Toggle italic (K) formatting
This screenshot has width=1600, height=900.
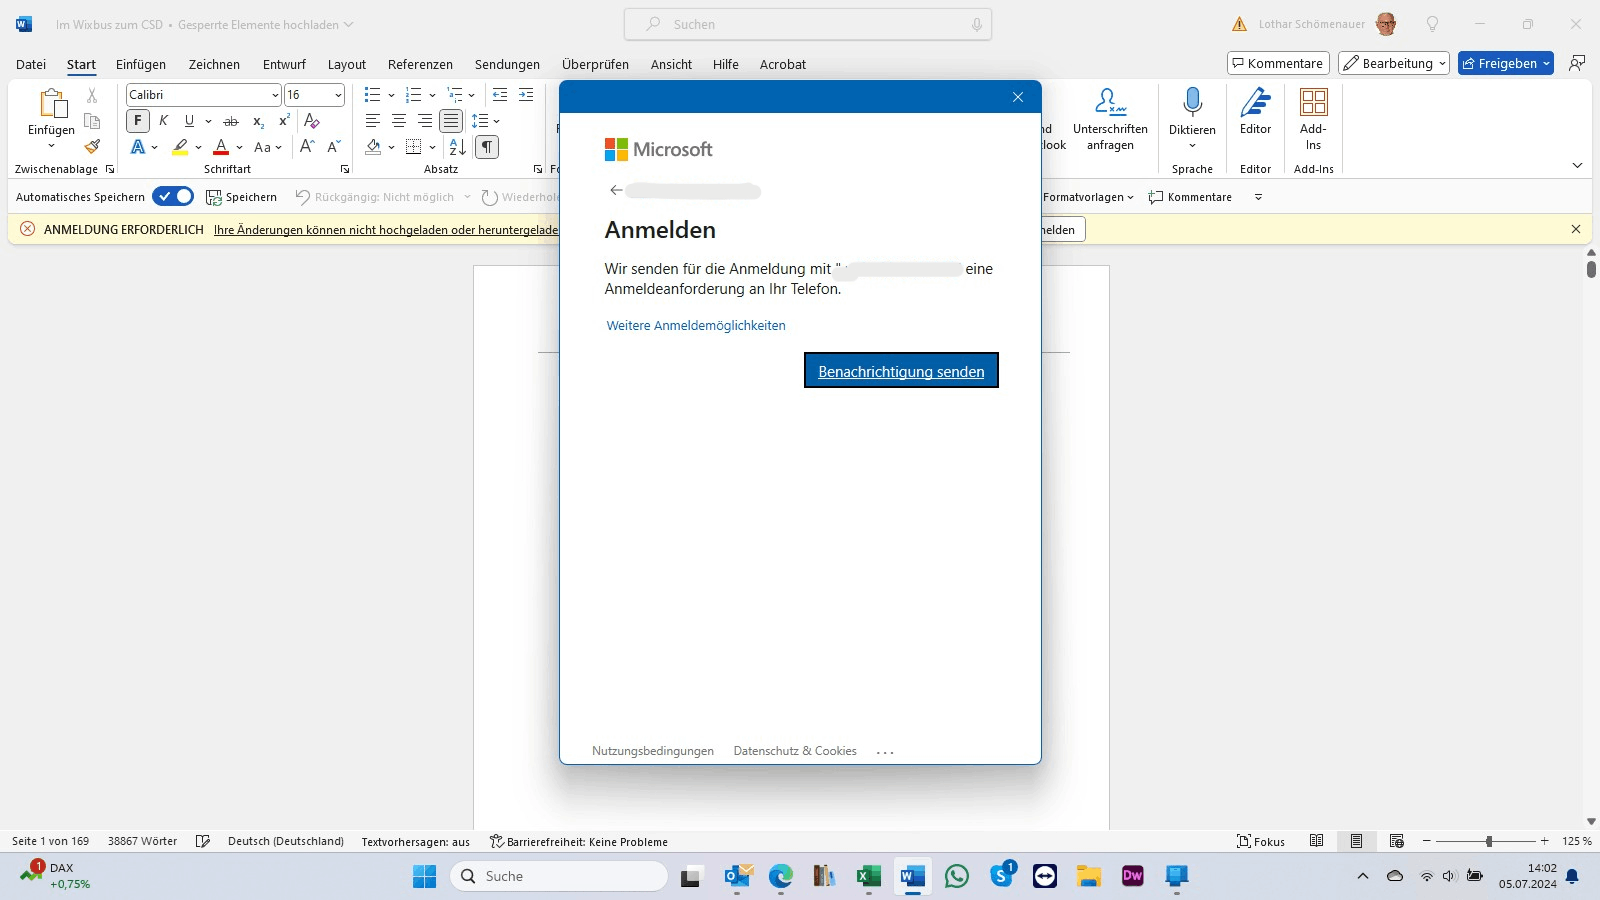(x=164, y=121)
